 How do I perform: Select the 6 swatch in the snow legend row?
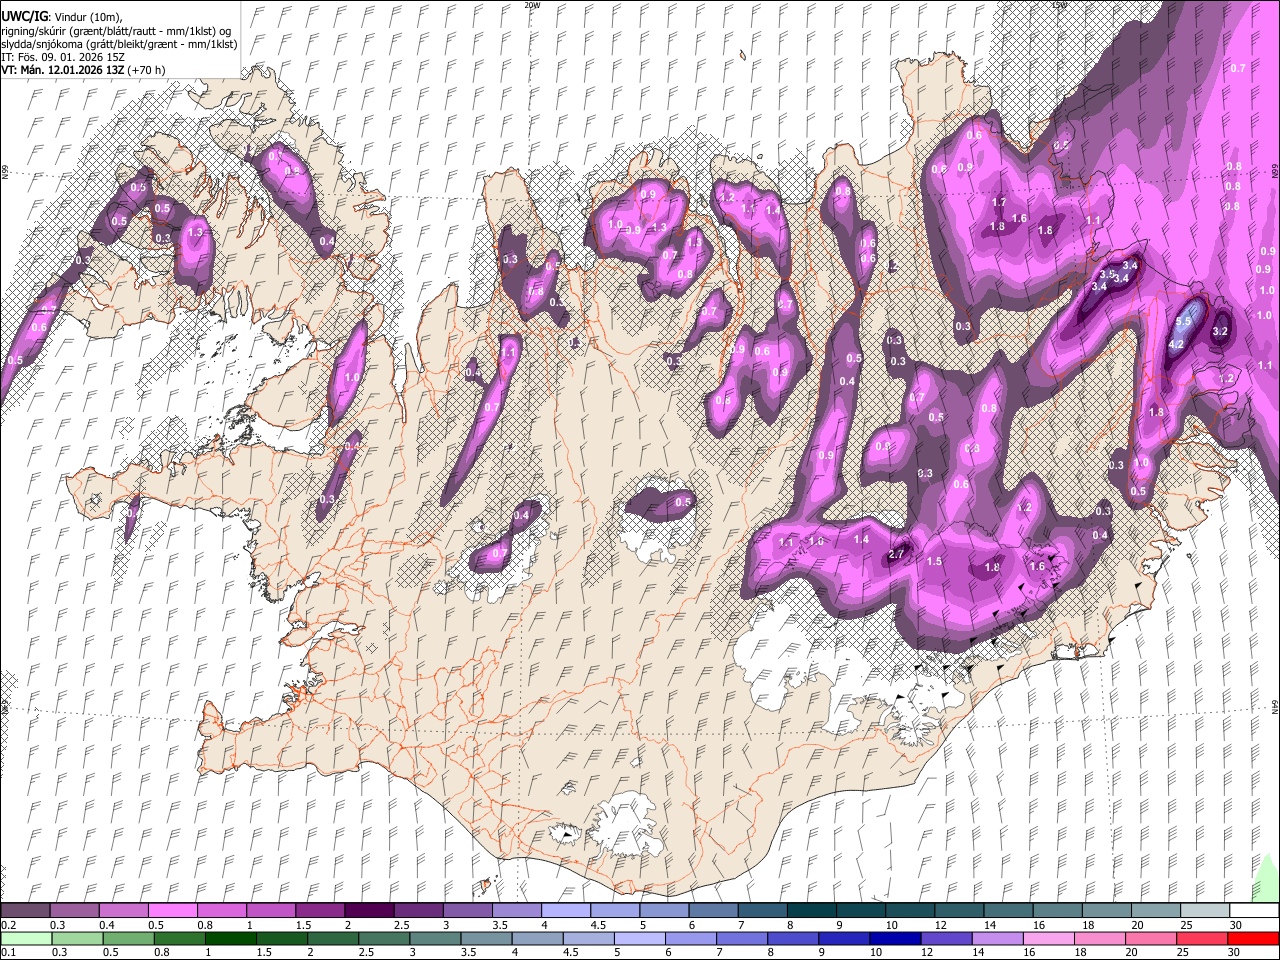713,911
